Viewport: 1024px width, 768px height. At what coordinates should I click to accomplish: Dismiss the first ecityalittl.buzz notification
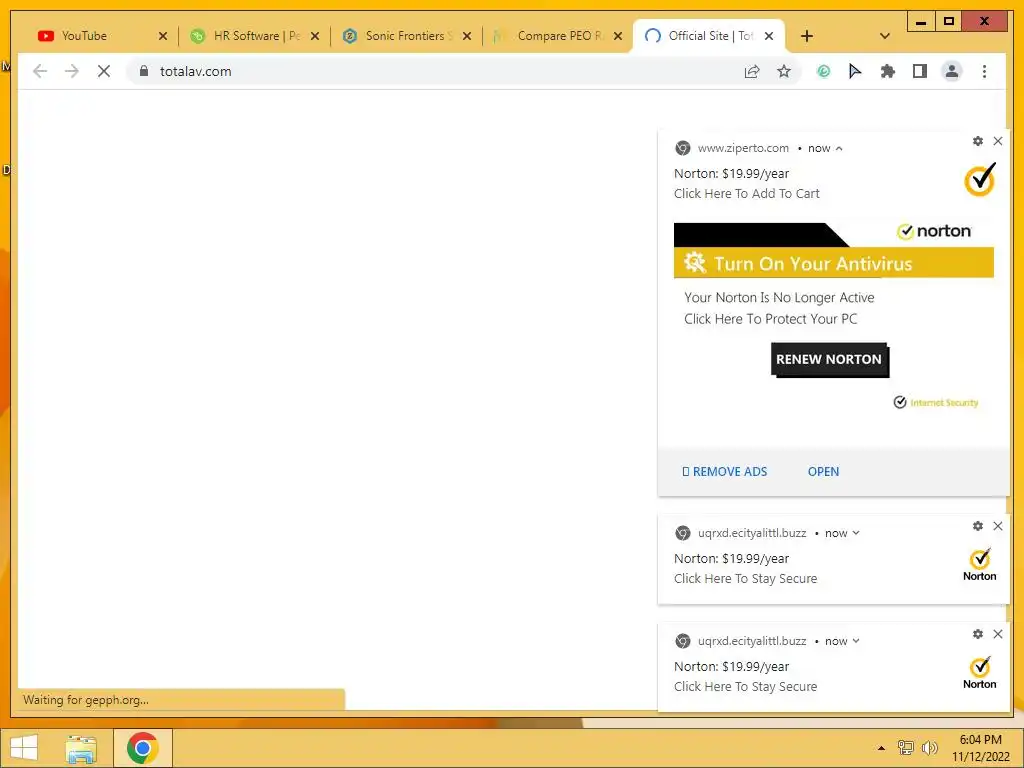pyautogui.click(x=998, y=526)
